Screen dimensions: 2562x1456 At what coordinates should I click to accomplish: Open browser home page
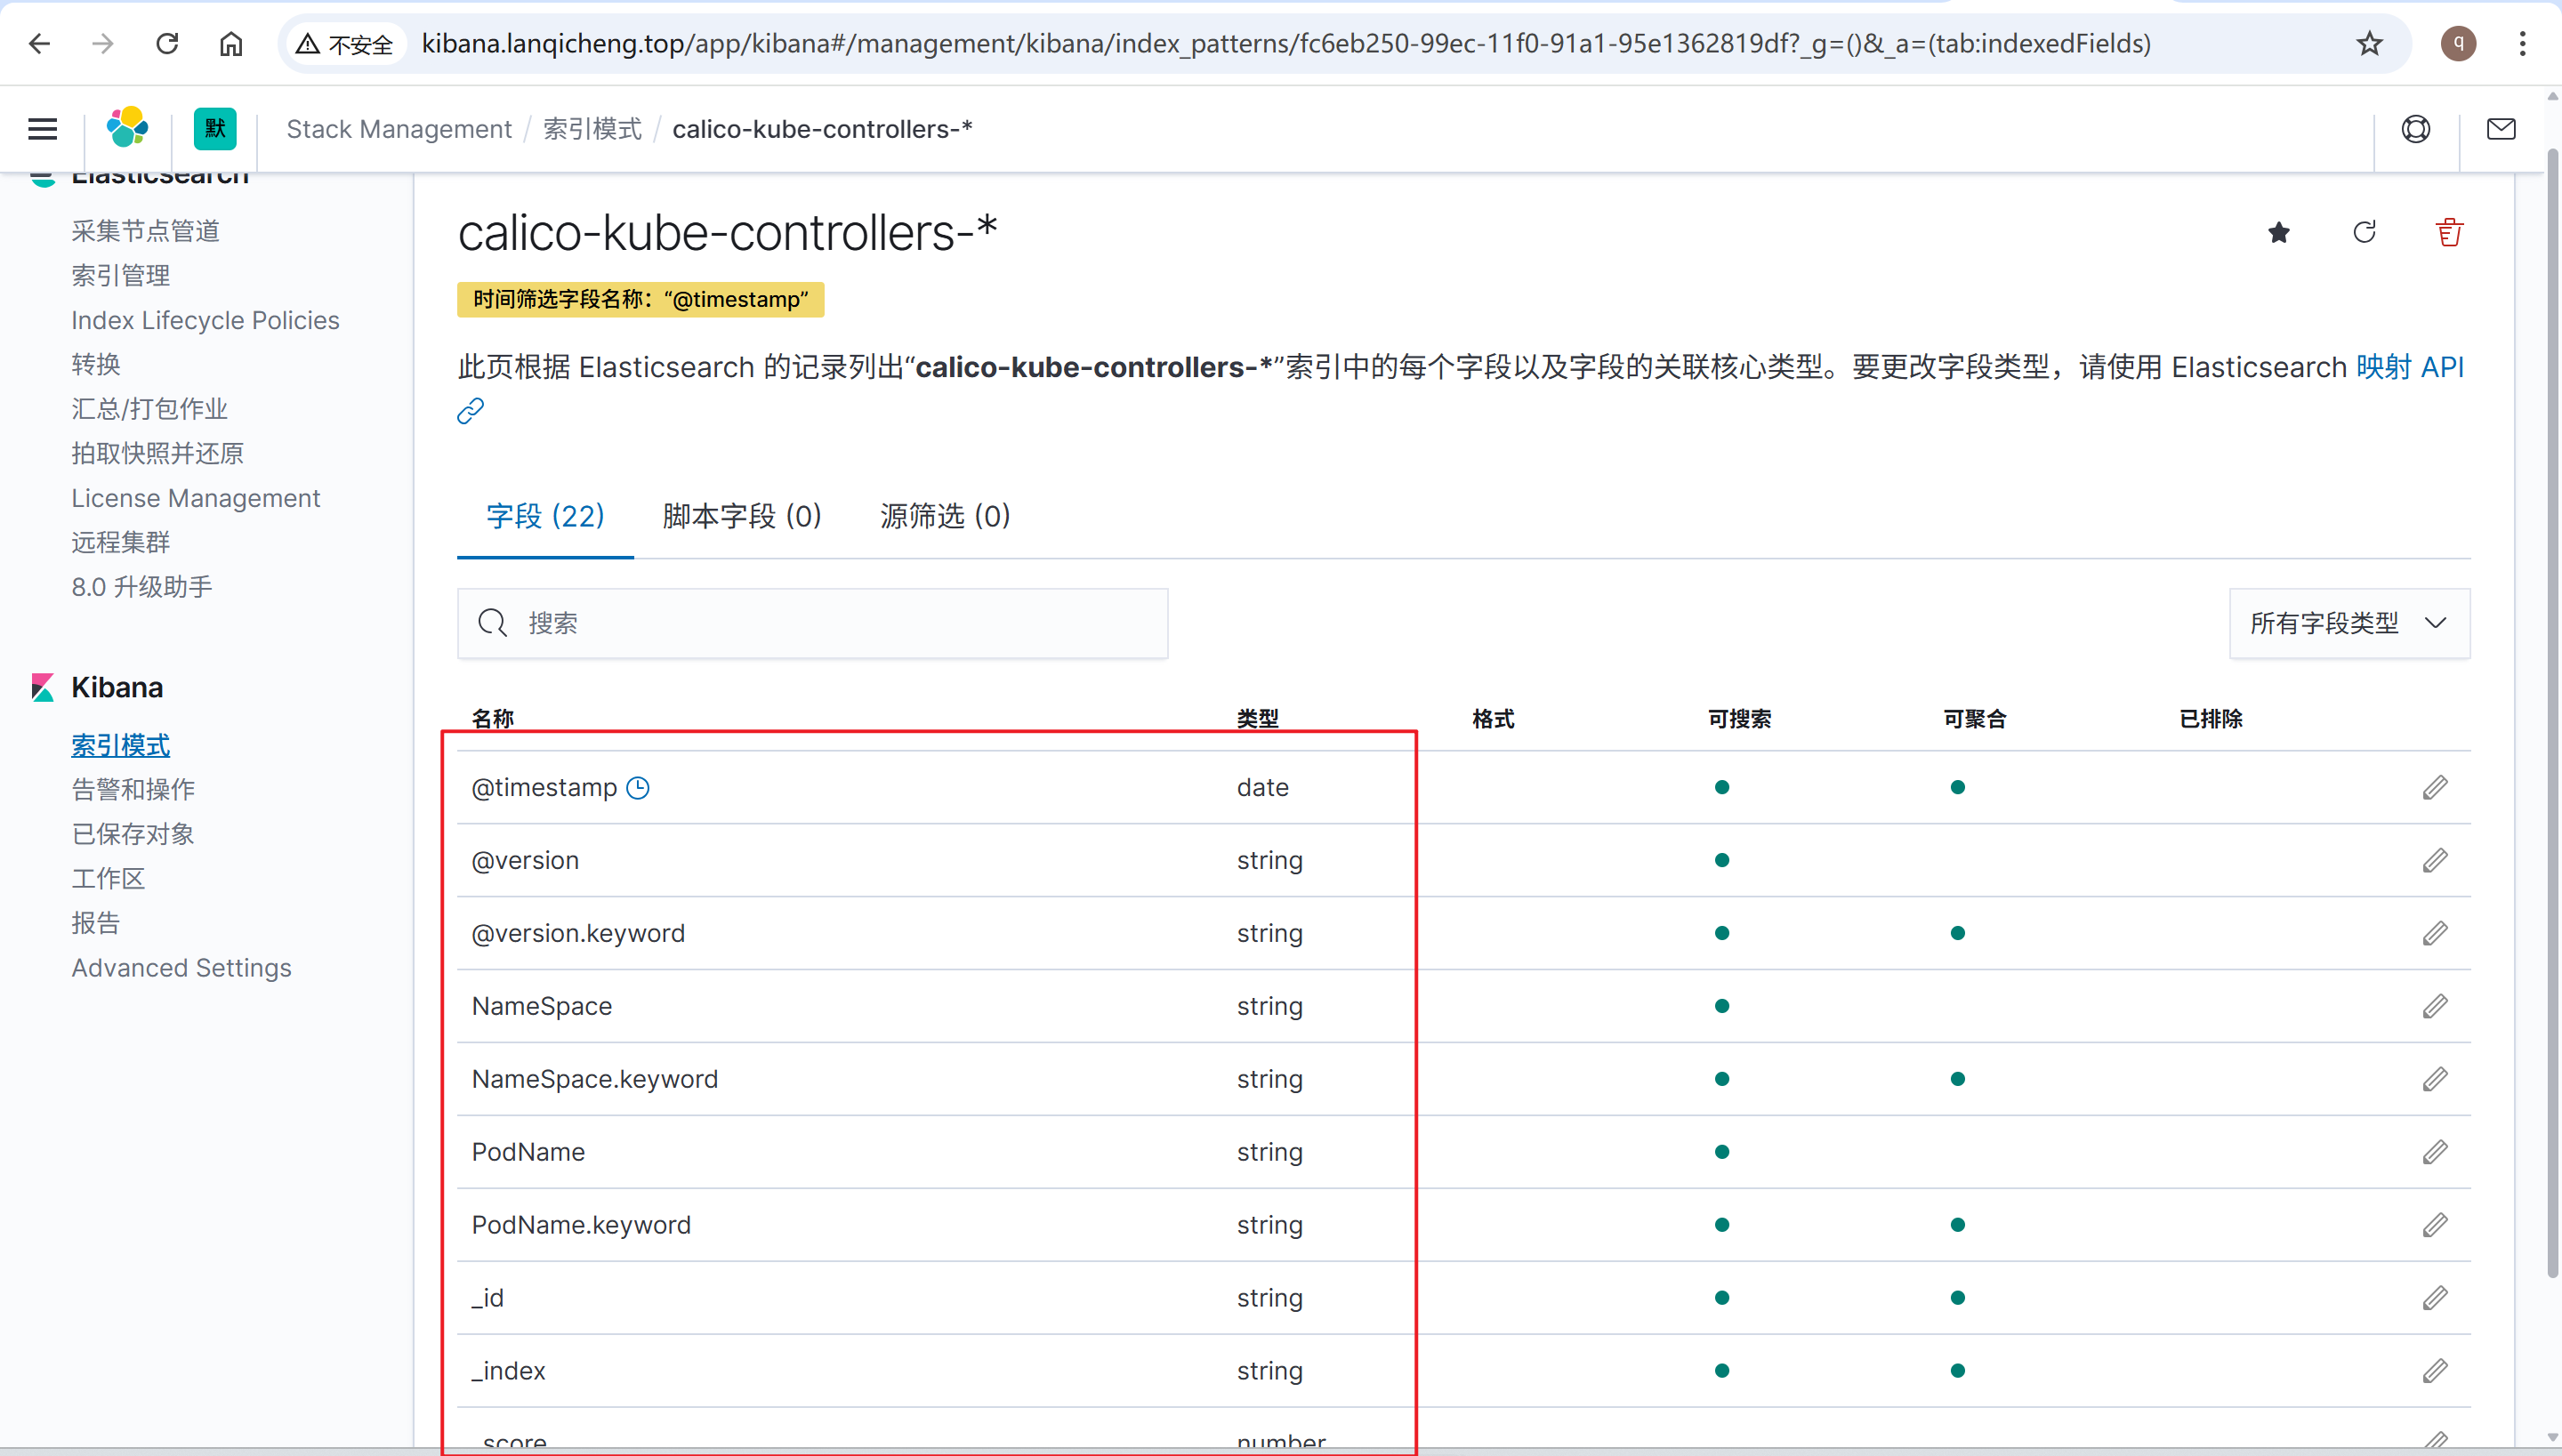click(231, 44)
